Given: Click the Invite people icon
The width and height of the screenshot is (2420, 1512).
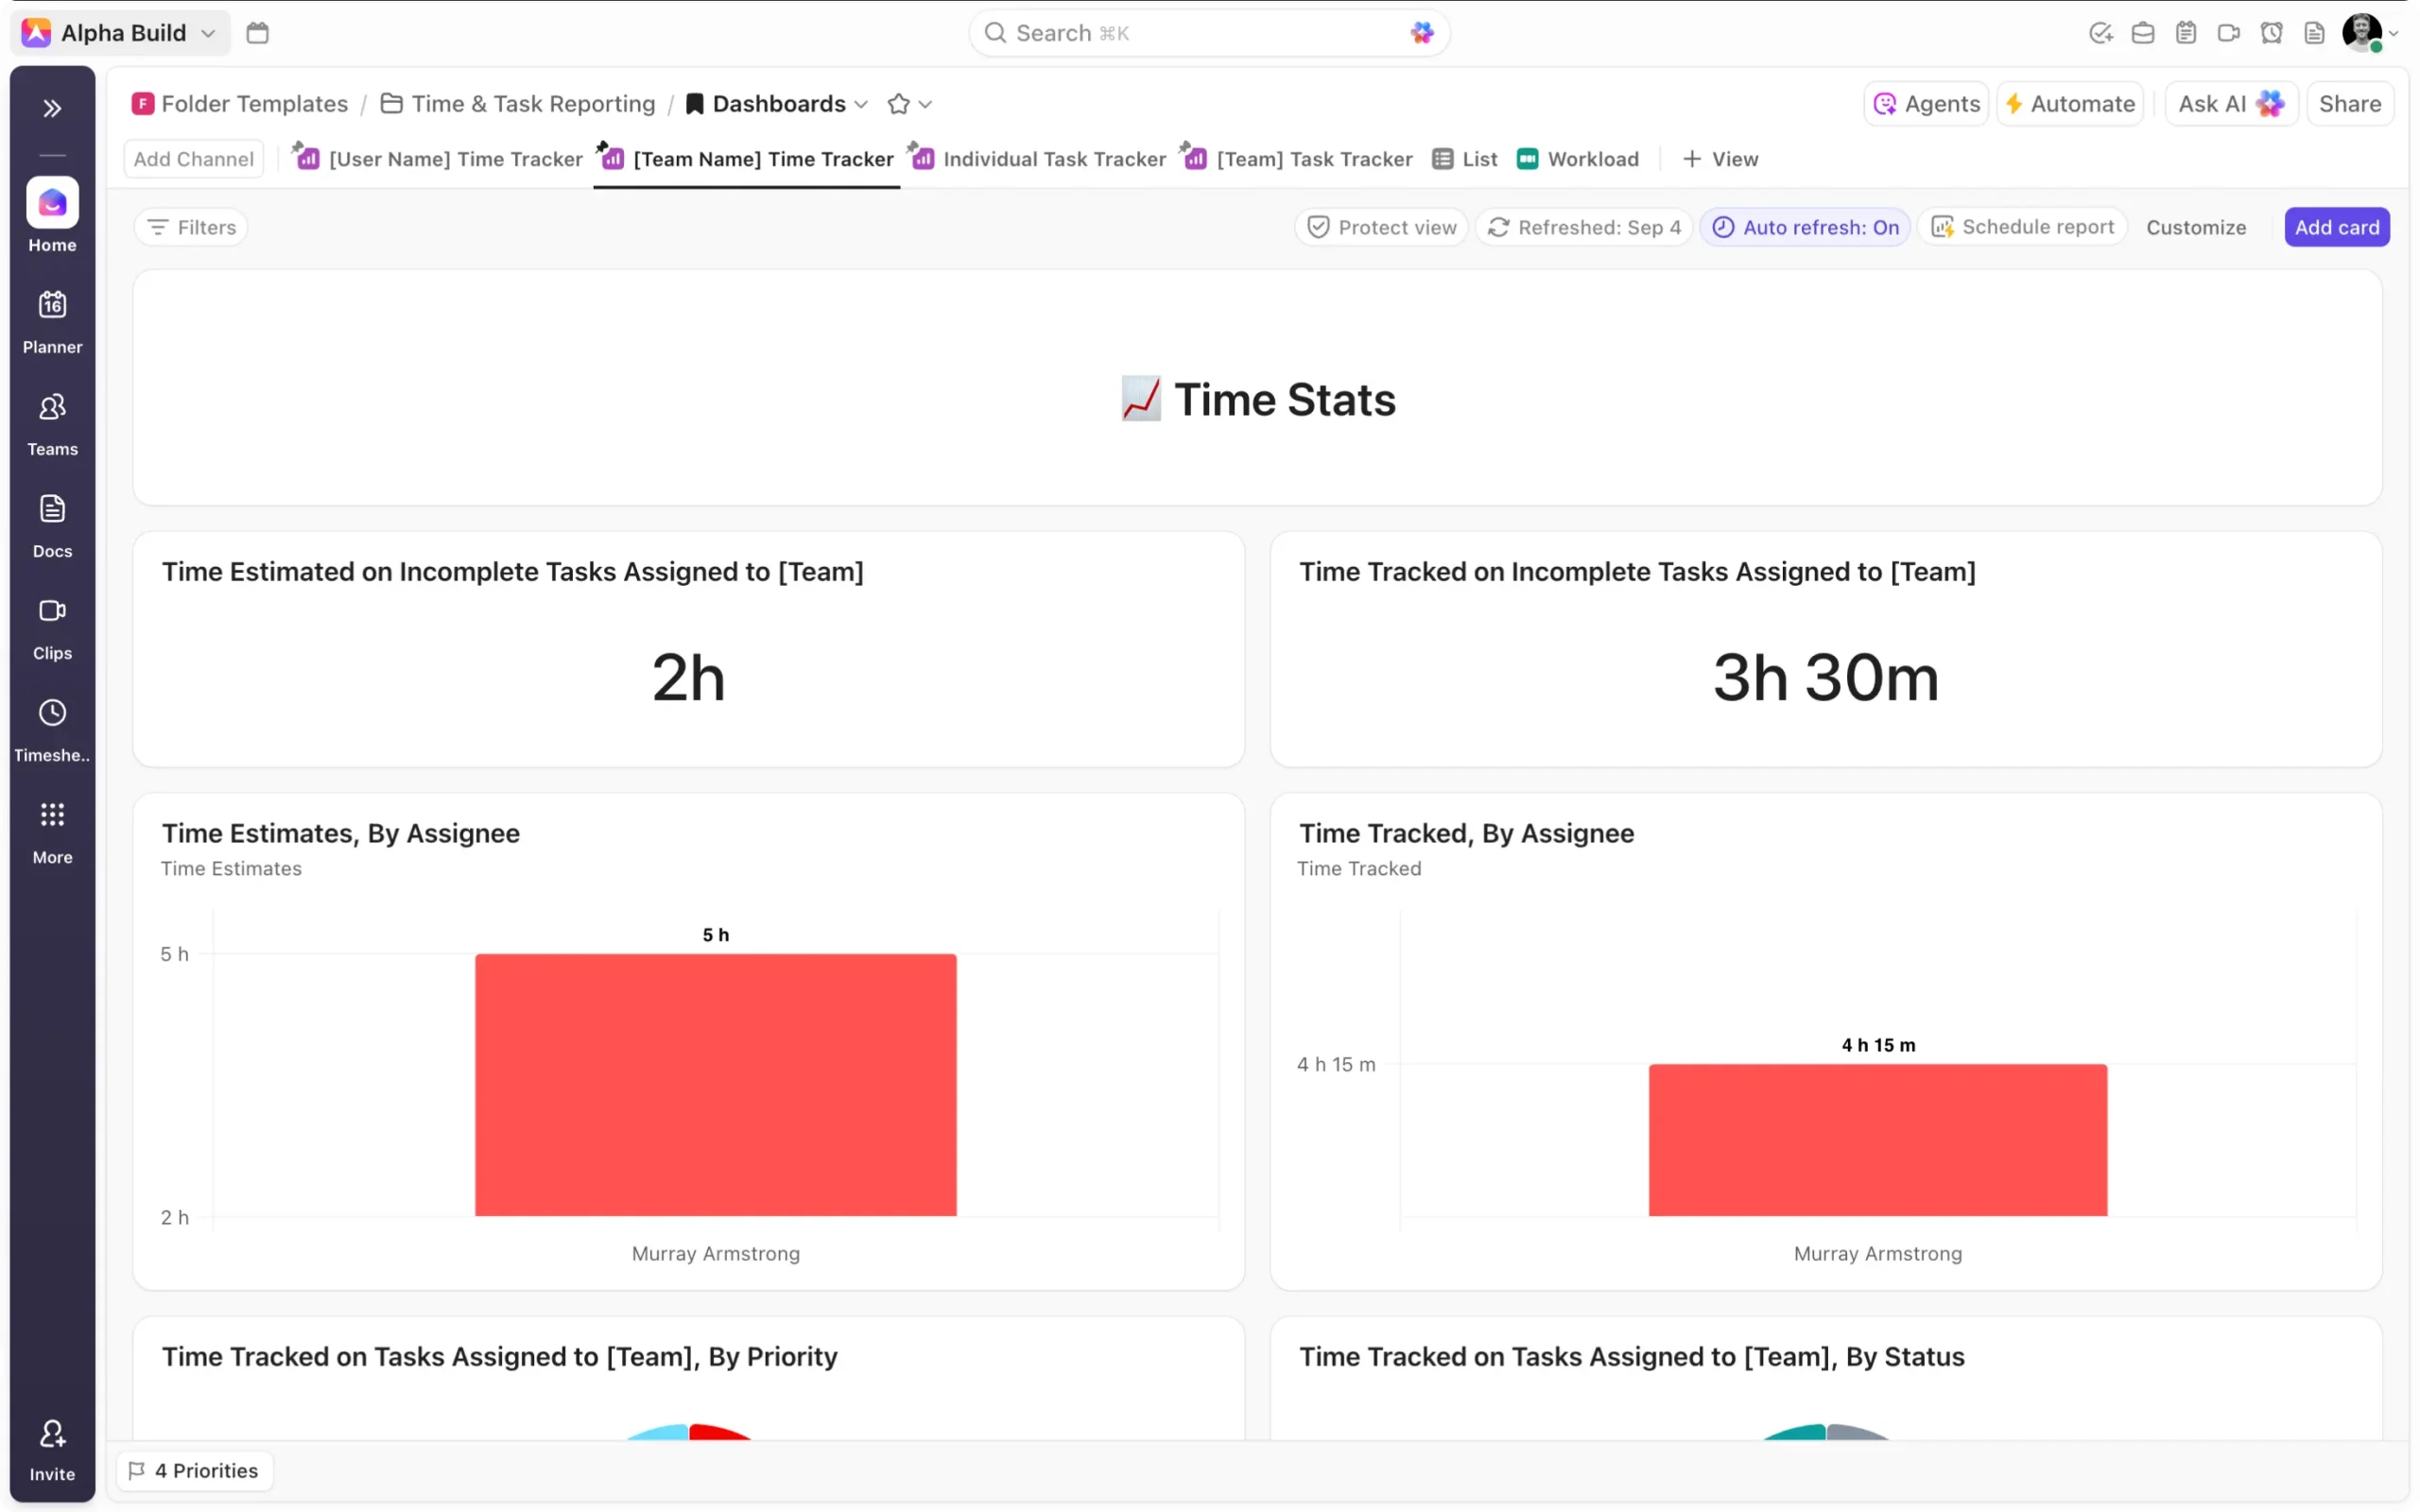Looking at the screenshot, I should 52,1448.
